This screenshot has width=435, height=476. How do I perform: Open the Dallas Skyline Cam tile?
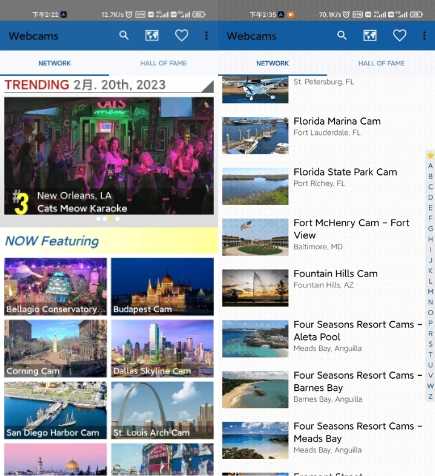click(x=162, y=348)
